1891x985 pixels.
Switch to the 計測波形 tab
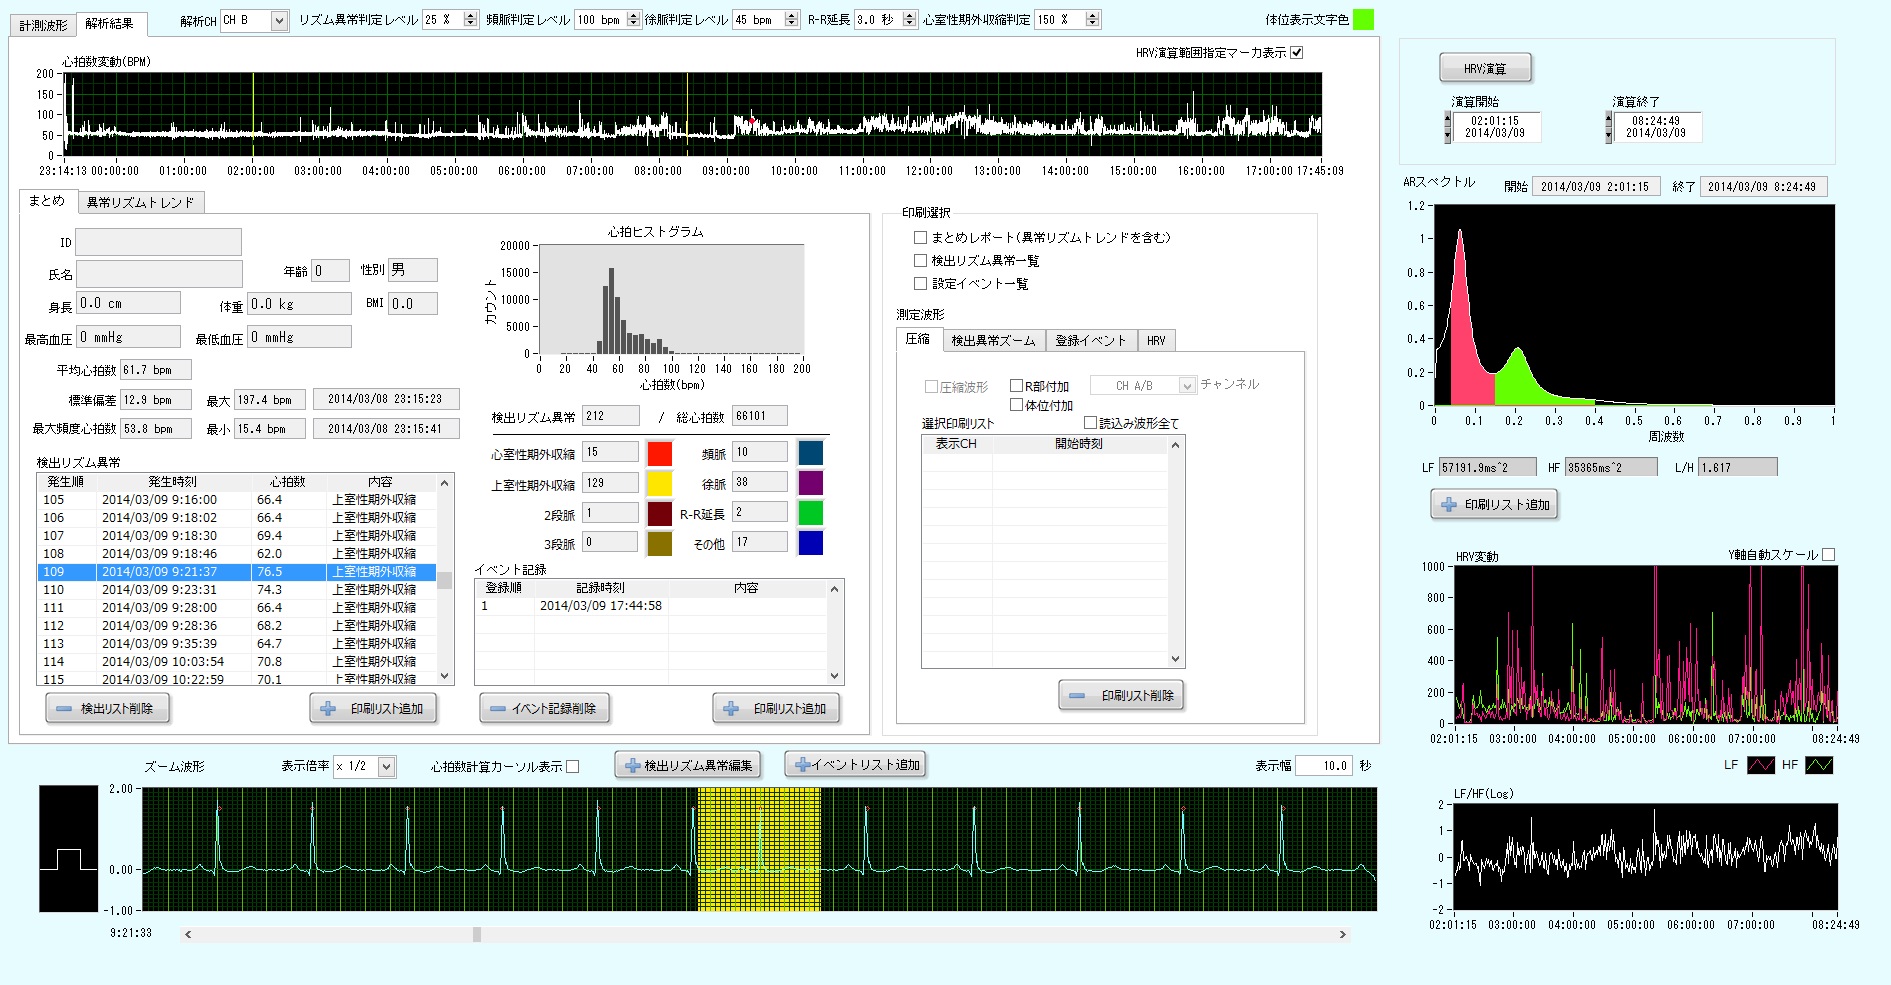point(44,24)
